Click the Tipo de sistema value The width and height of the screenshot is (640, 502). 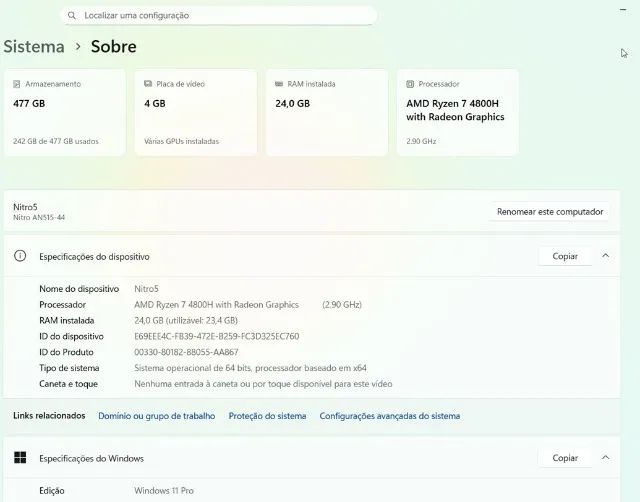tap(250, 368)
